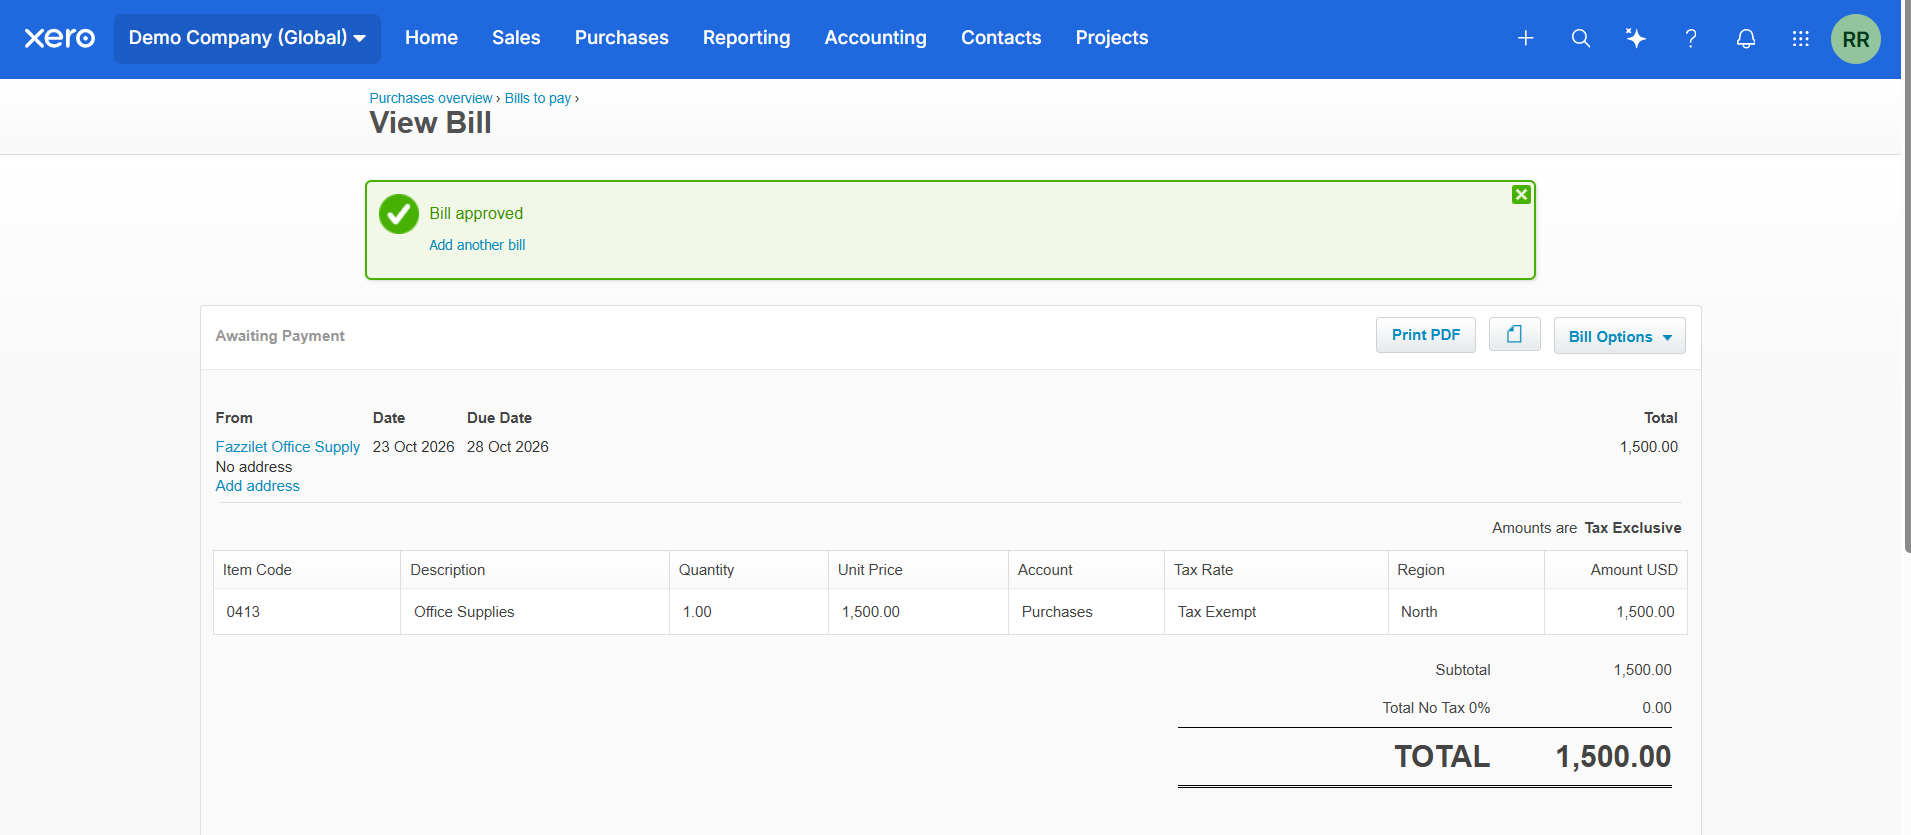Image resolution: width=1911 pixels, height=835 pixels.
Task: Open the search magnifier icon
Action: click(1580, 38)
